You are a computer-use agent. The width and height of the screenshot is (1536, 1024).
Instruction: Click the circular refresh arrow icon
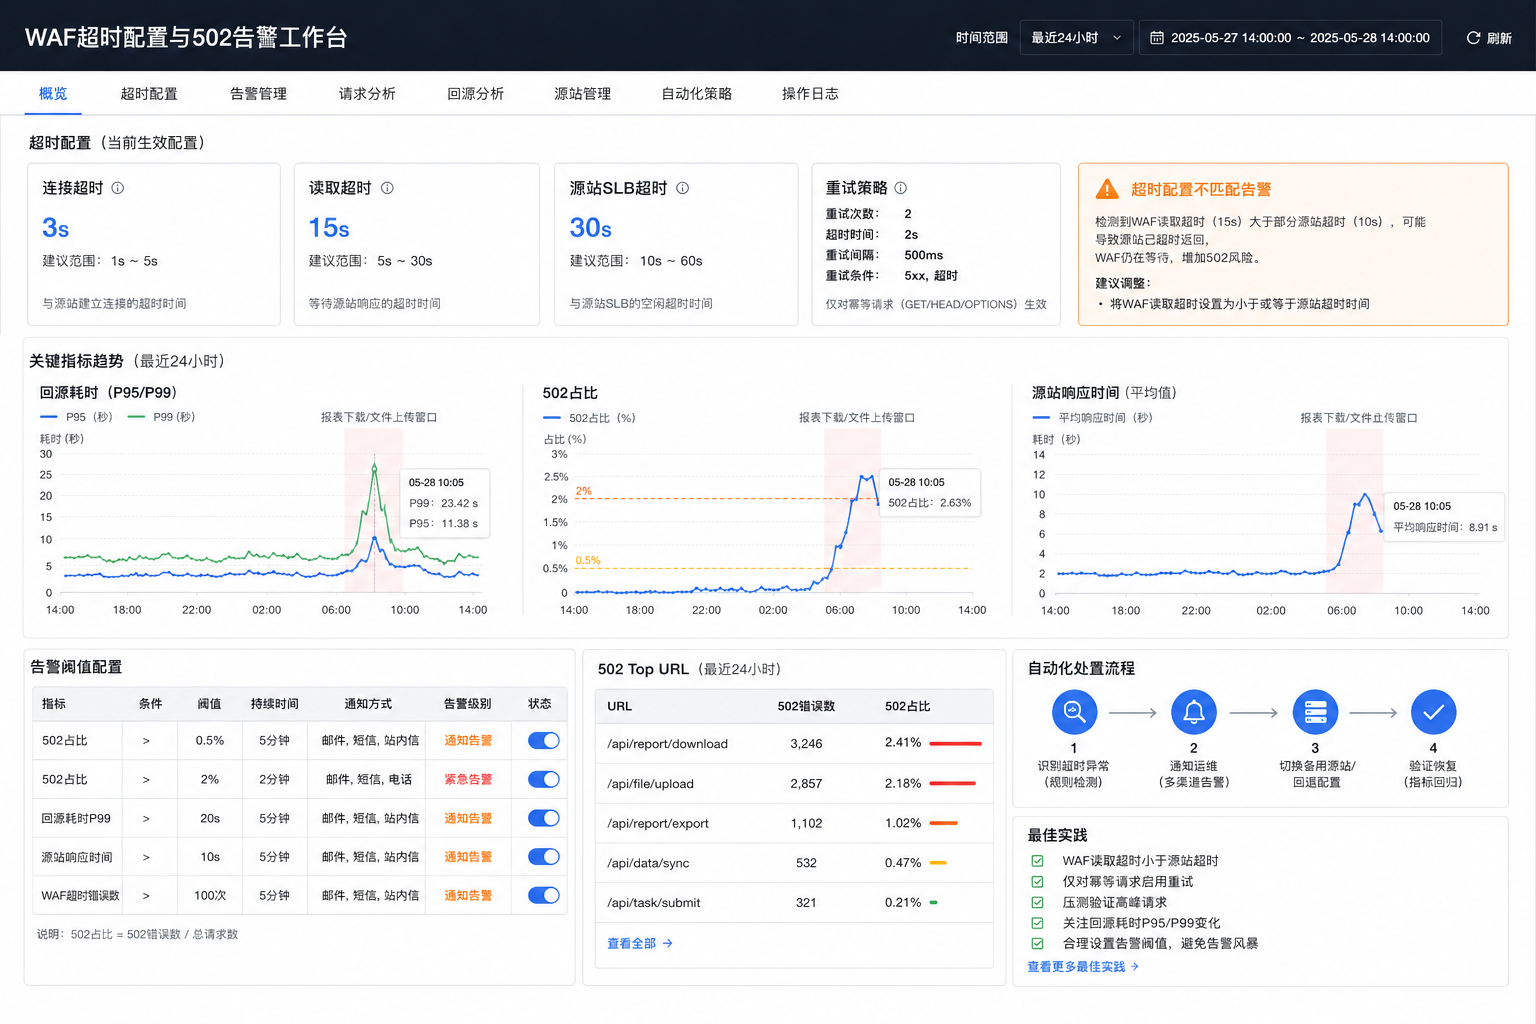[x=1473, y=38]
